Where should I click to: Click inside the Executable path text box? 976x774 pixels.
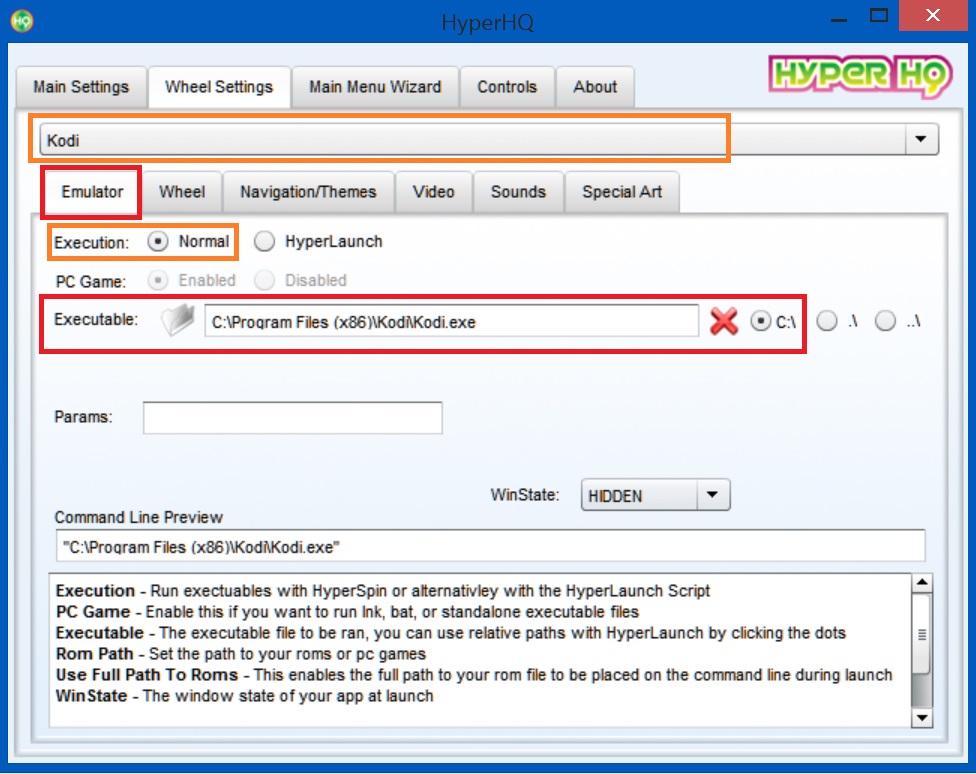point(450,322)
